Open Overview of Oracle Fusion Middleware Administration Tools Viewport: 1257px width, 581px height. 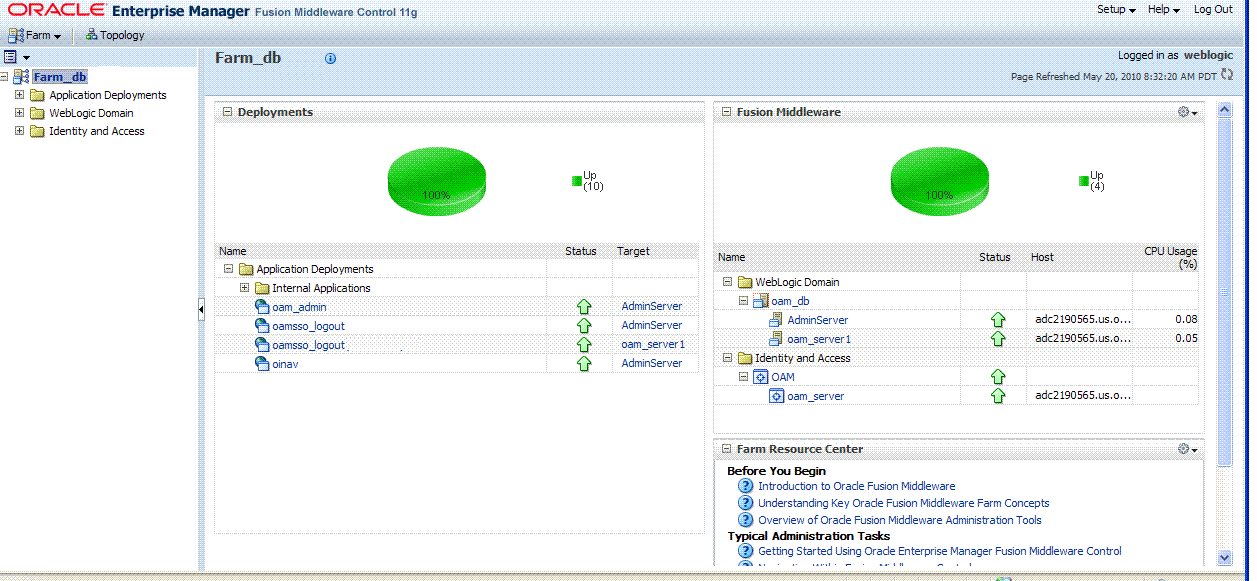click(900, 520)
